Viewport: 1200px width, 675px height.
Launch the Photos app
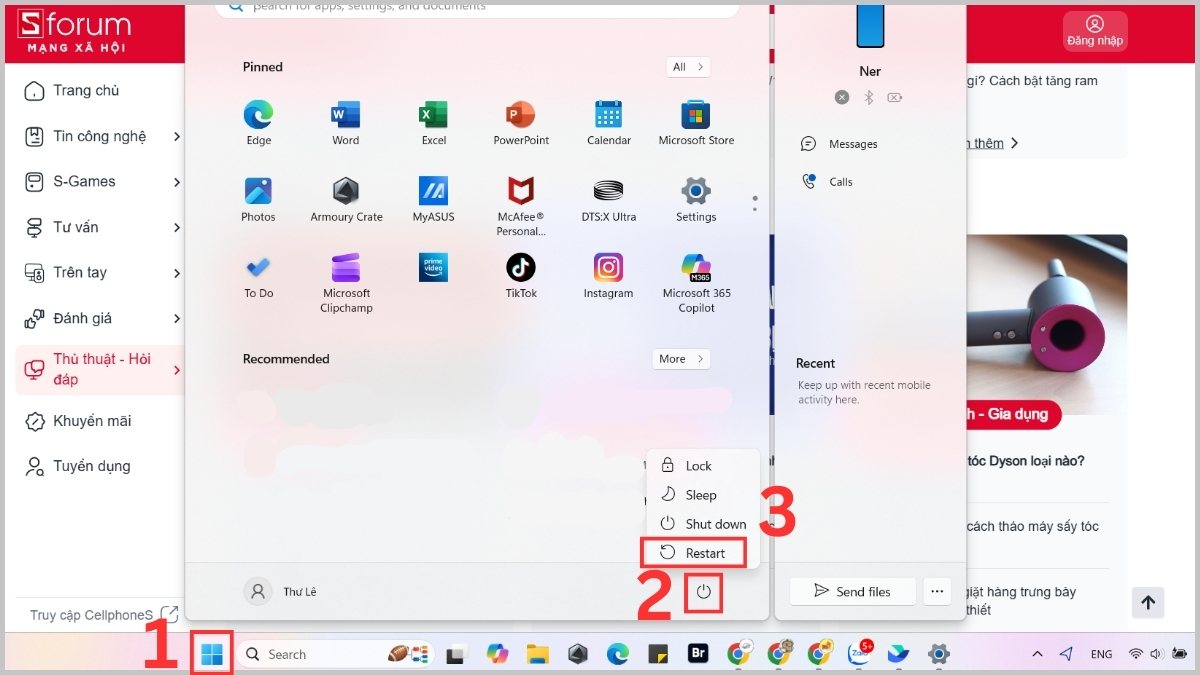258,200
